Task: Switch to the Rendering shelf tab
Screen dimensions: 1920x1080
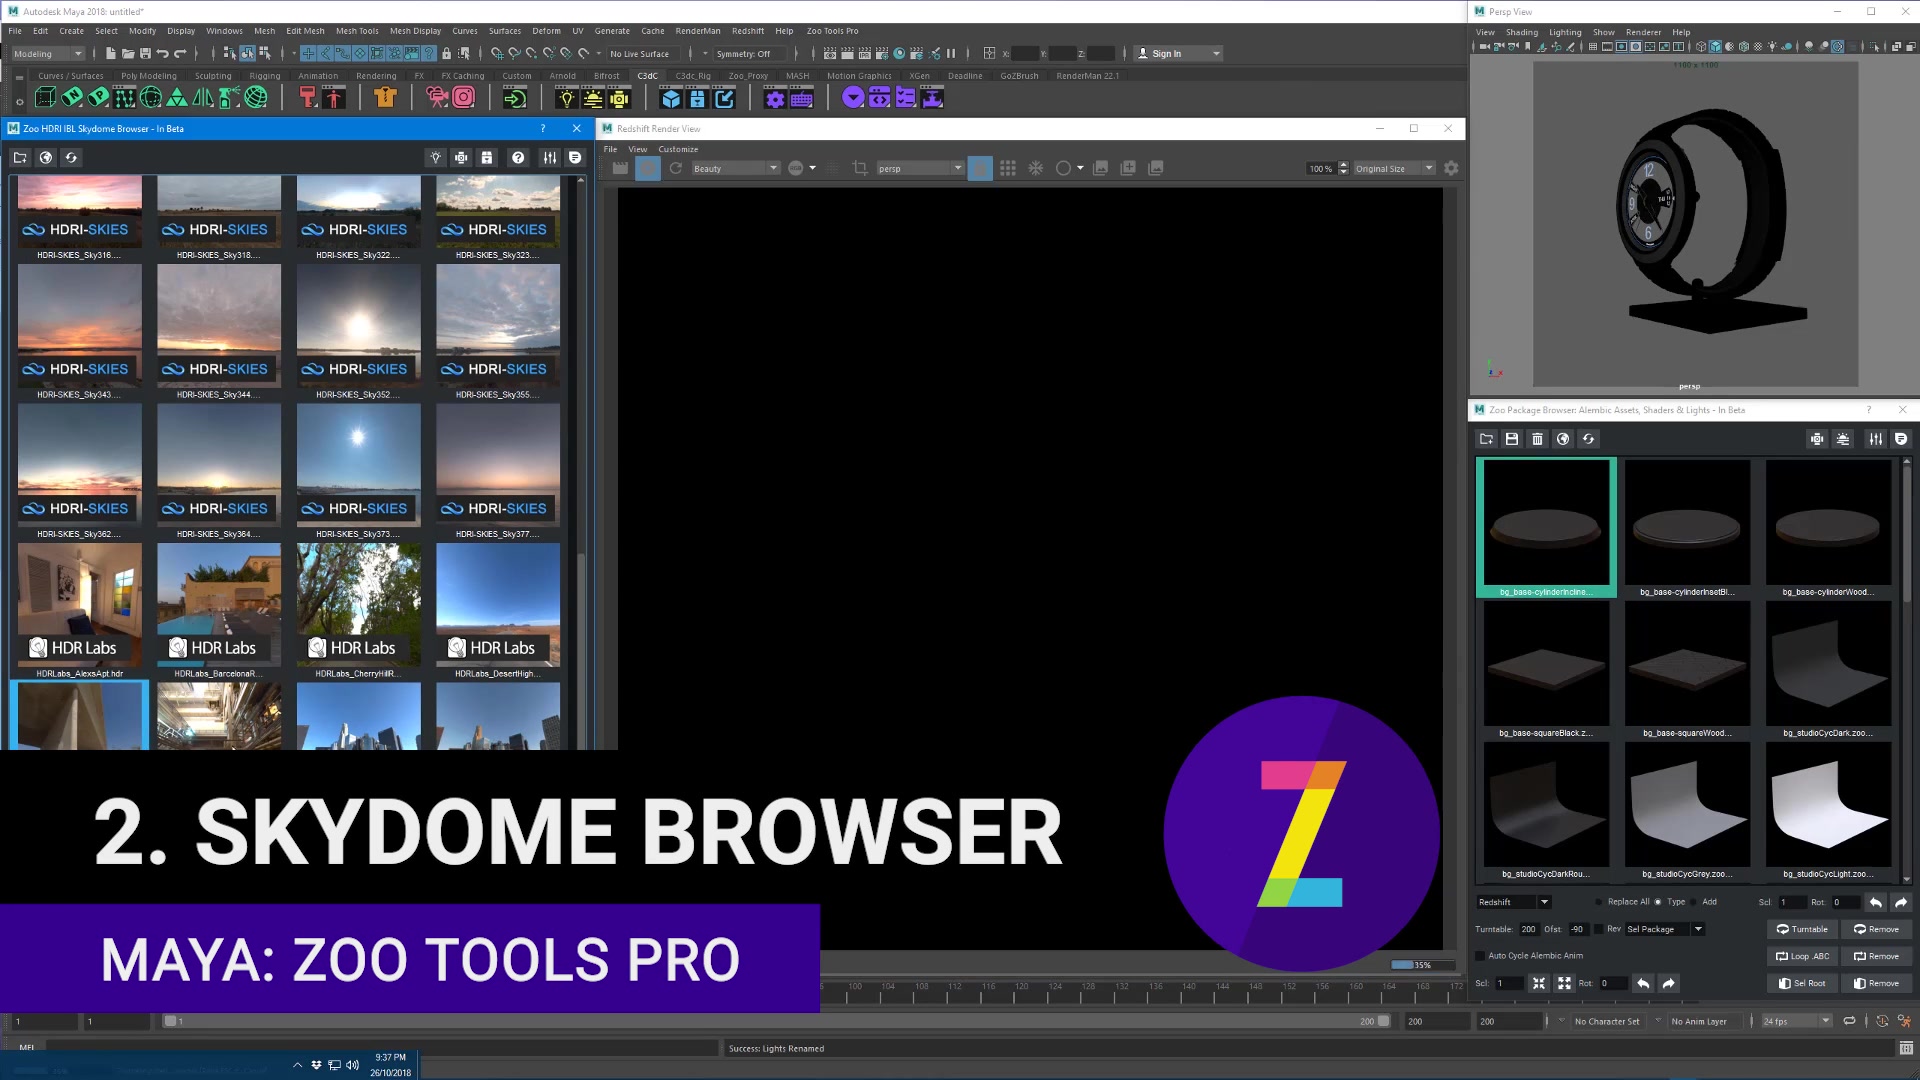Action: tap(377, 75)
